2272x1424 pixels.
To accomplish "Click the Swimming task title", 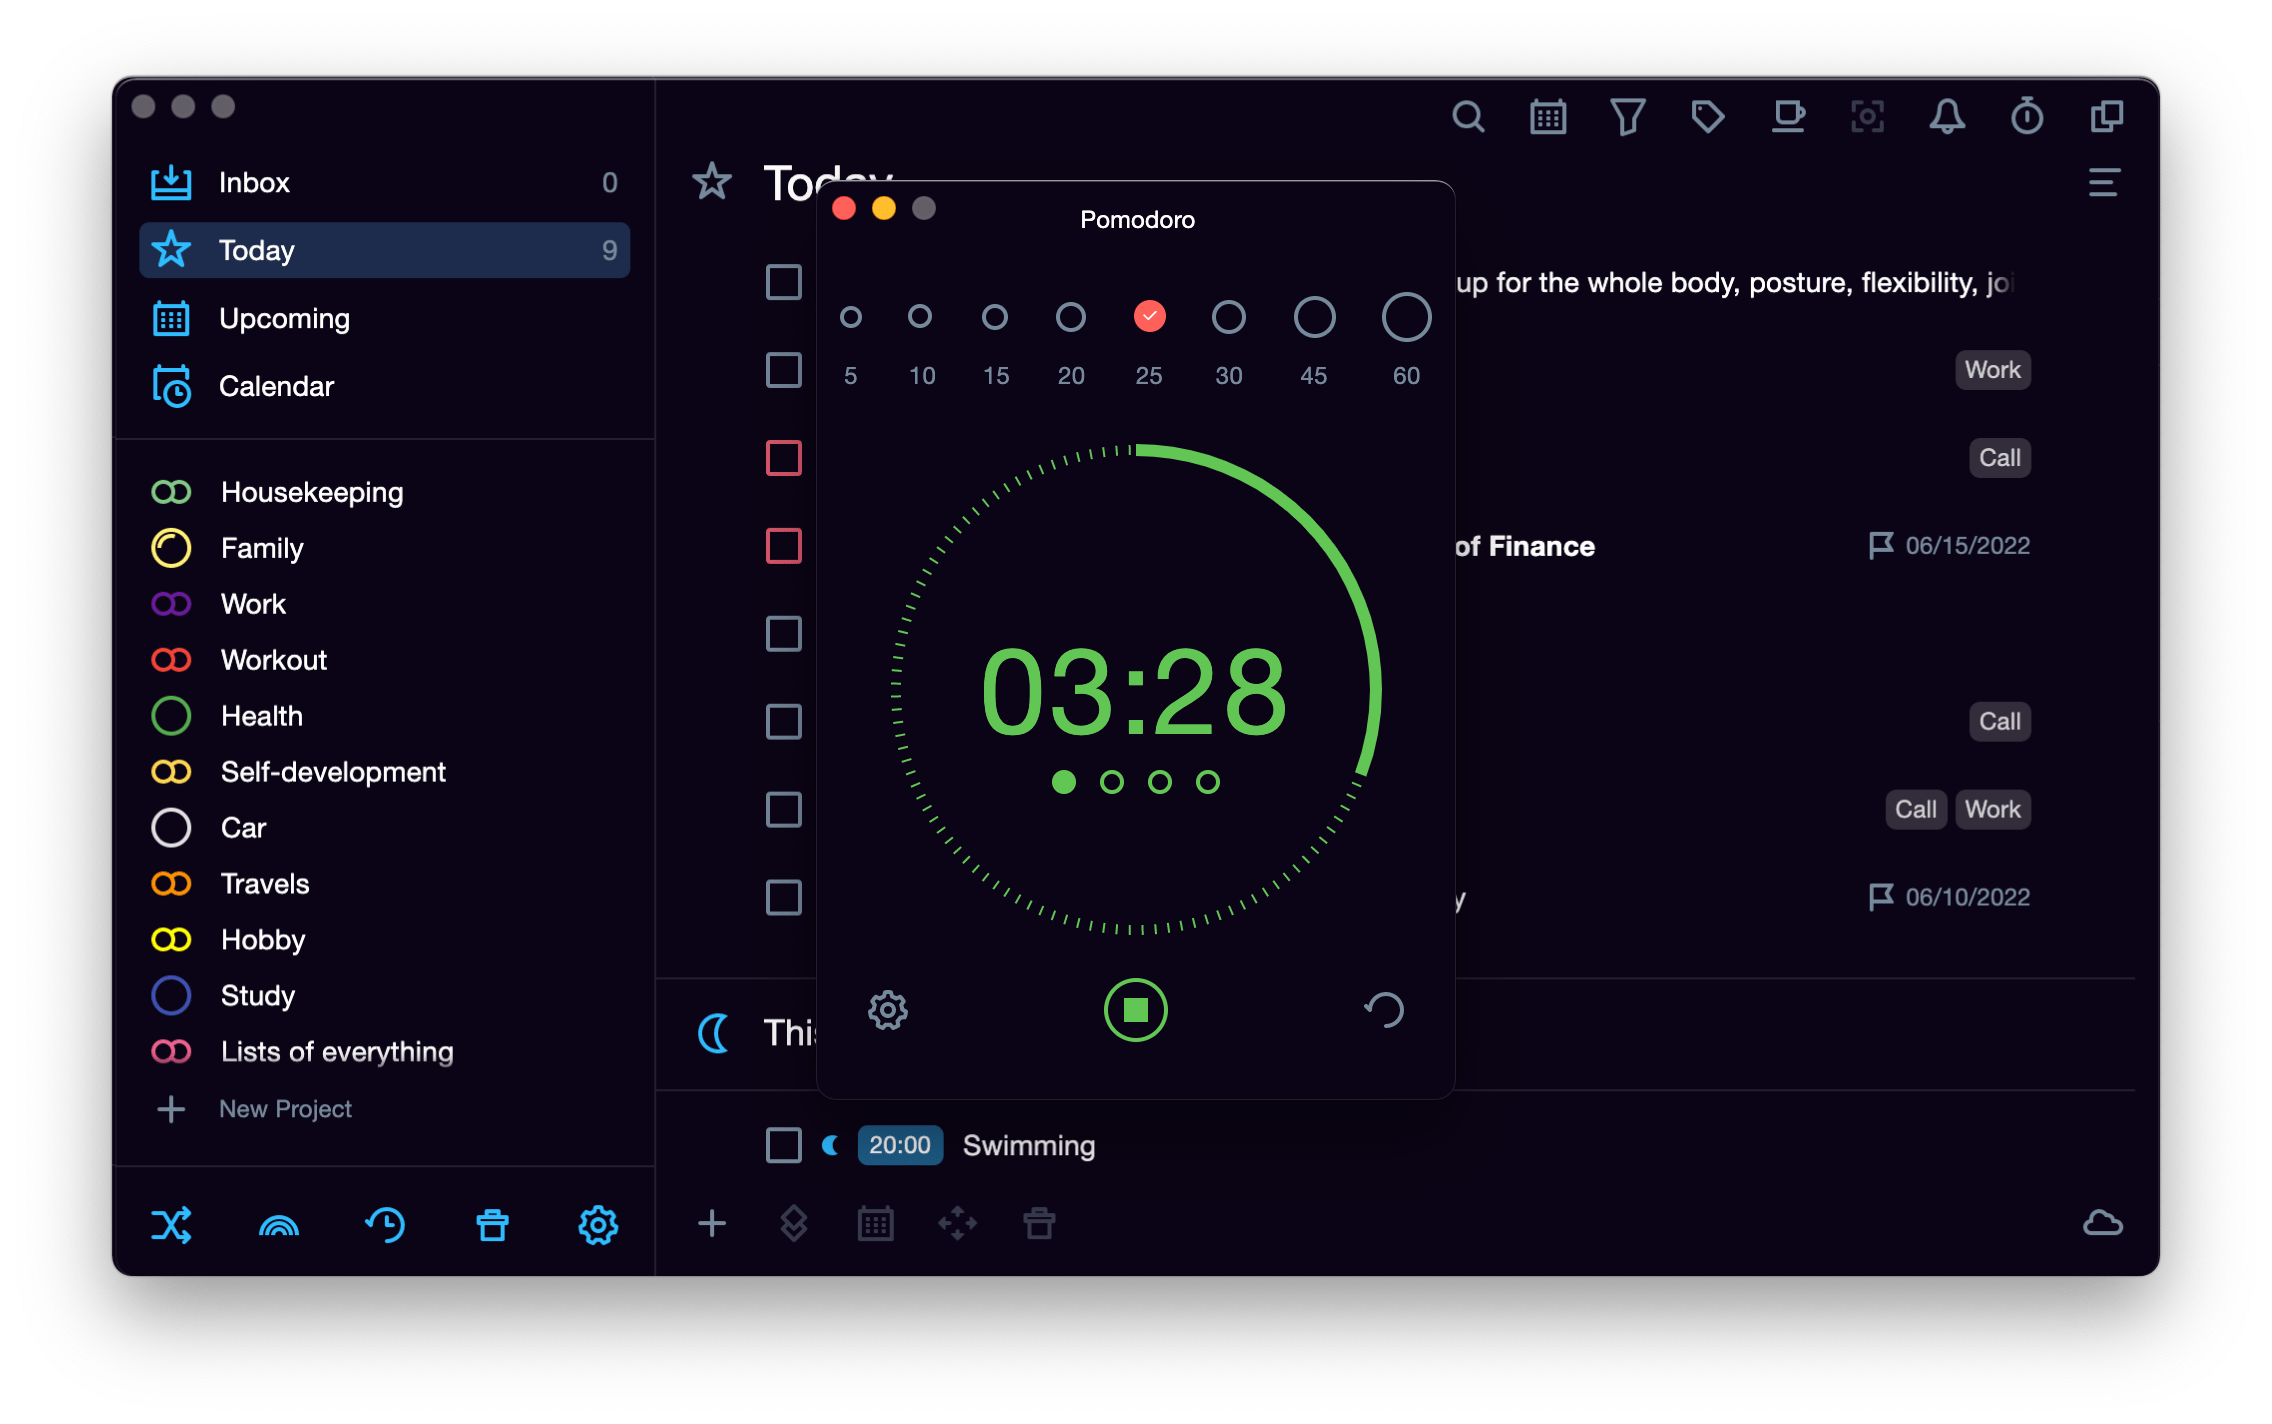I will coord(1029,1145).
